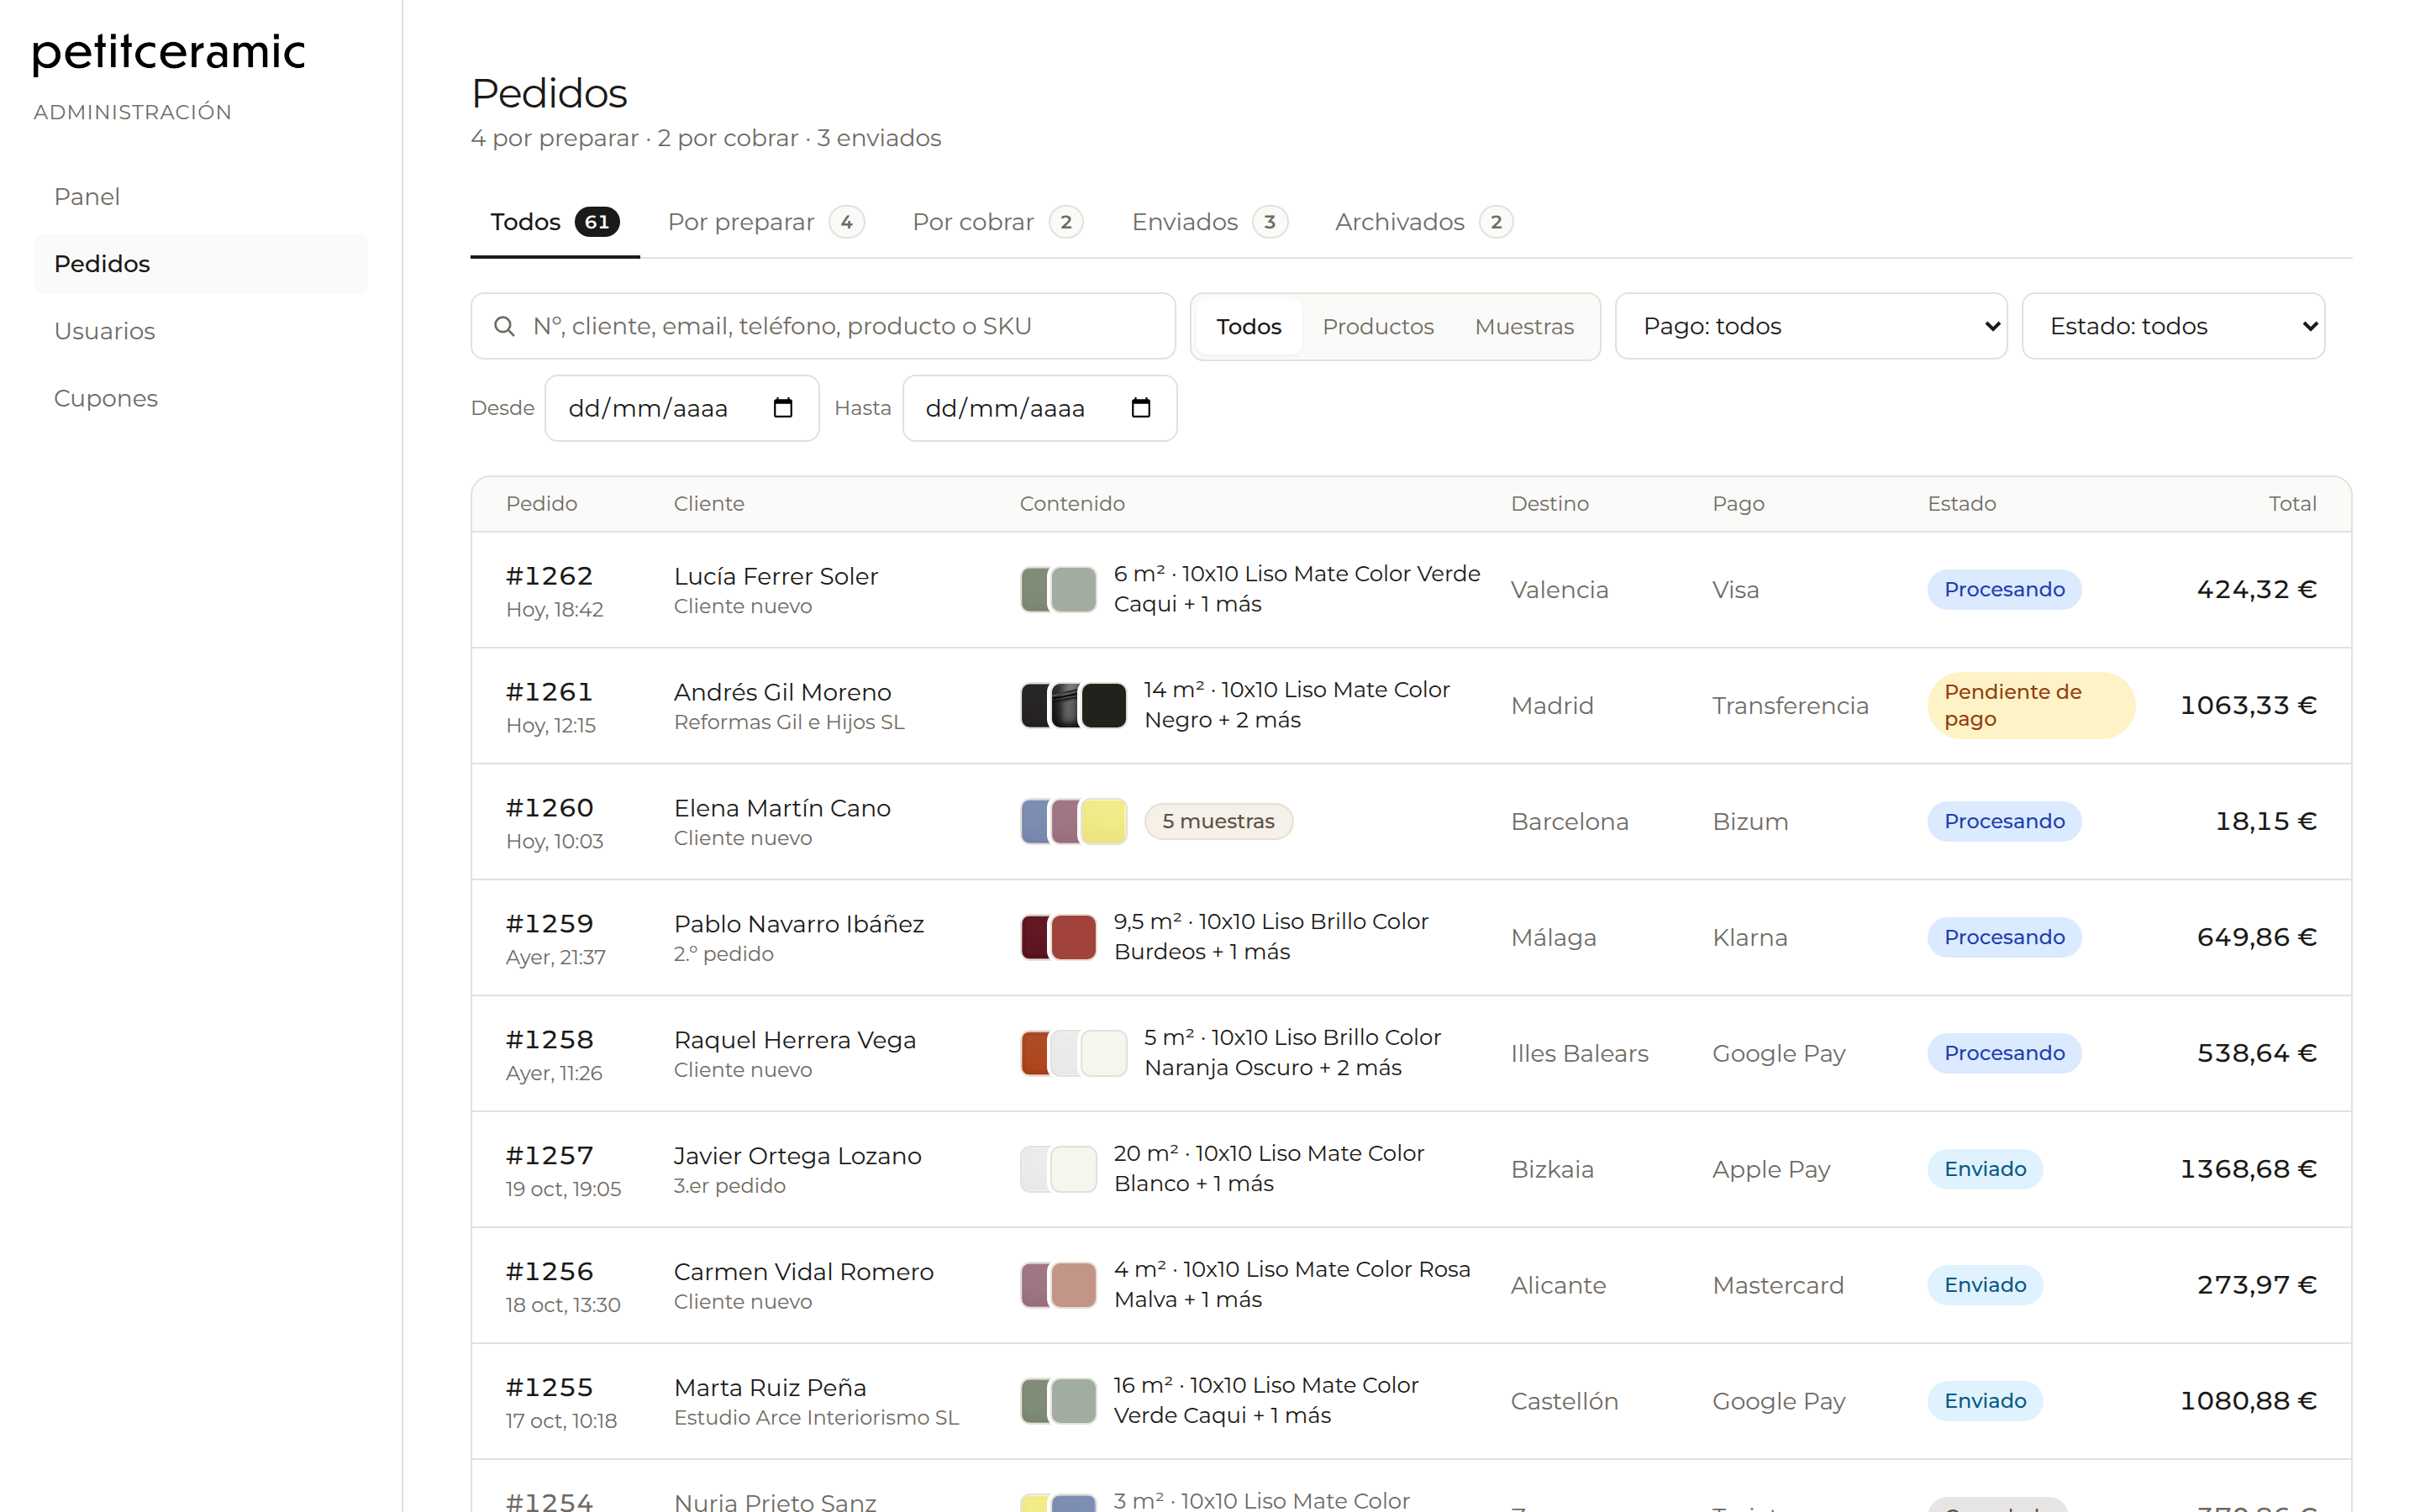Select the Productos segment filter

1378,326
